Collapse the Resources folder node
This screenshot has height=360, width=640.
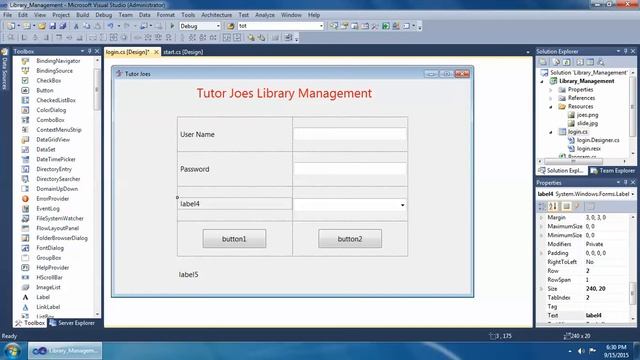tap(551, 107)
